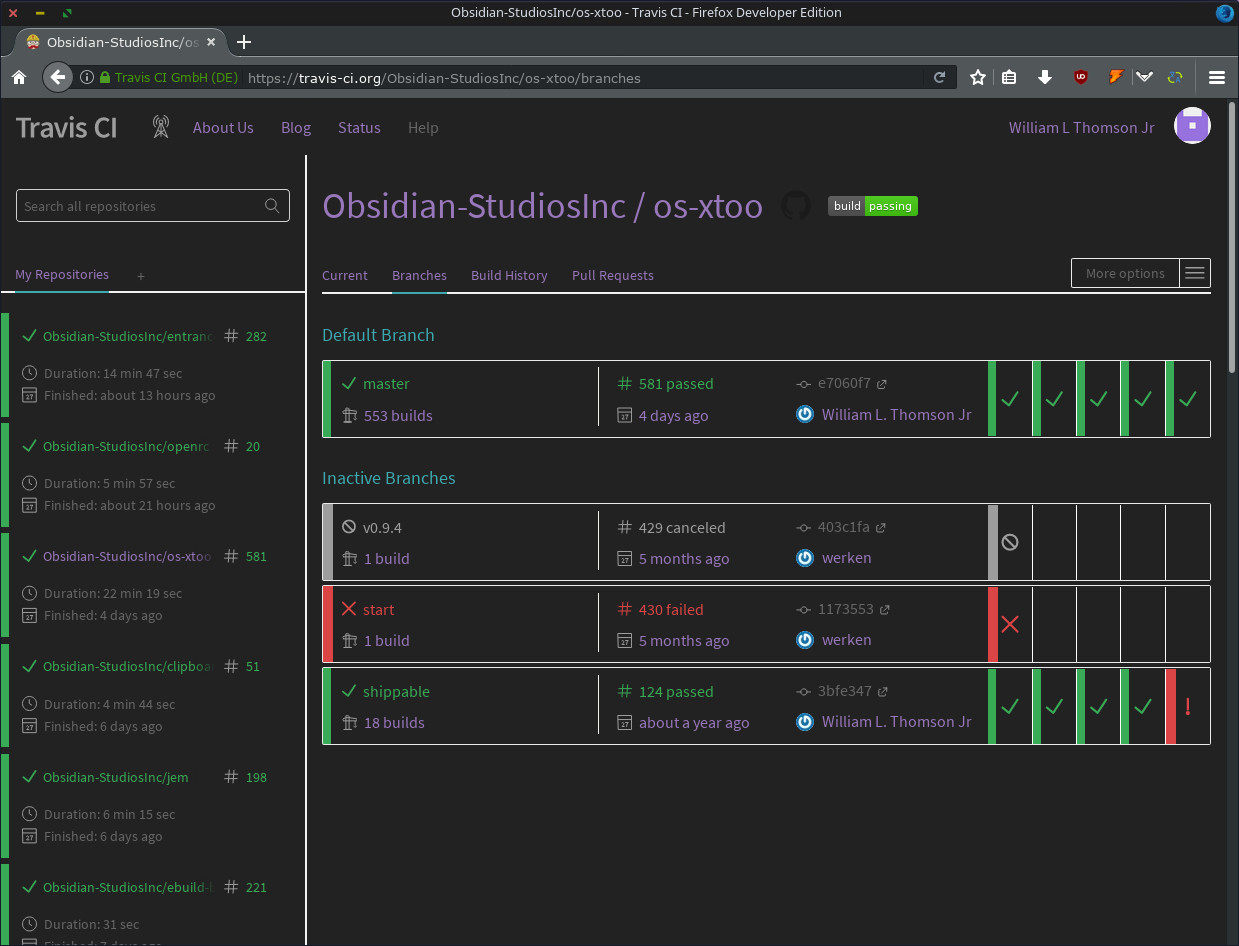Click the Search all repositories field
Image resolution: width=1239 pixels, height=946 pixels.
tap(153, 206)
